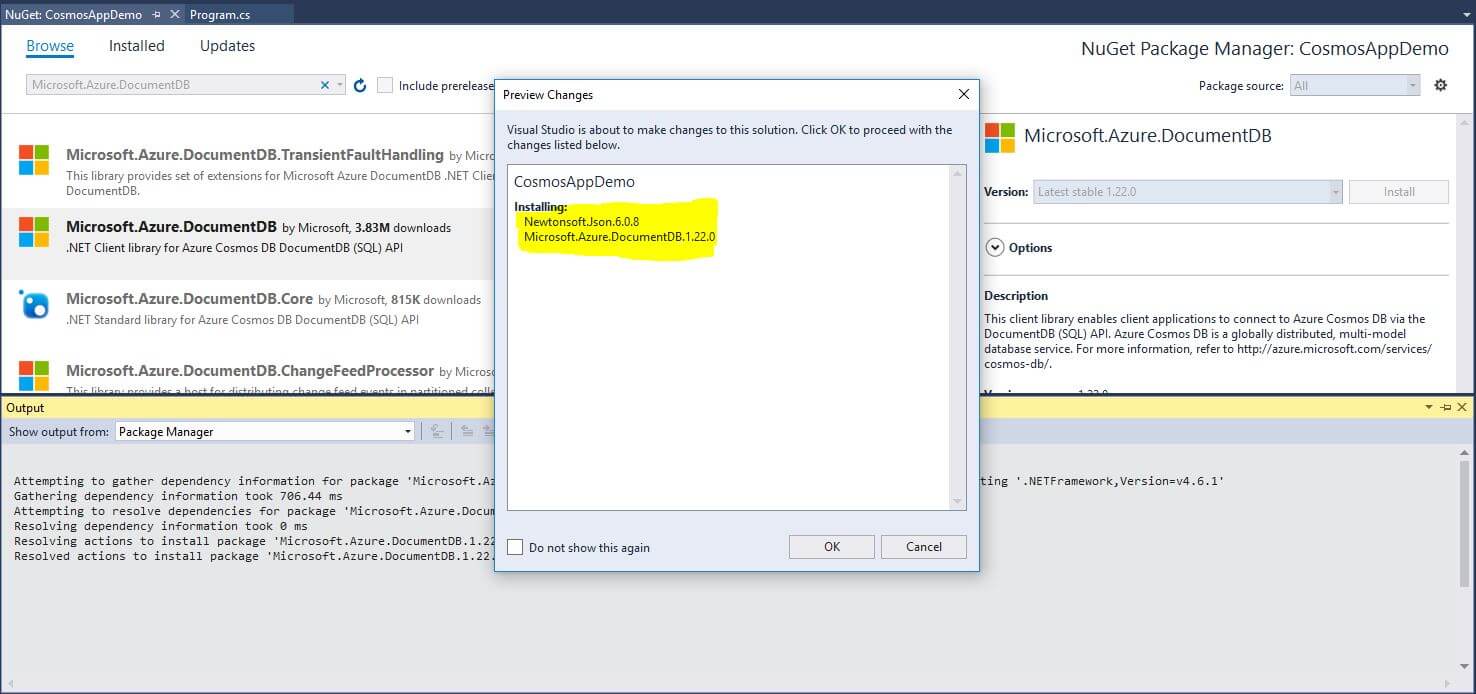Click the Description heading in details pane
1476x694 pixels.
(x=1016, y=296)
